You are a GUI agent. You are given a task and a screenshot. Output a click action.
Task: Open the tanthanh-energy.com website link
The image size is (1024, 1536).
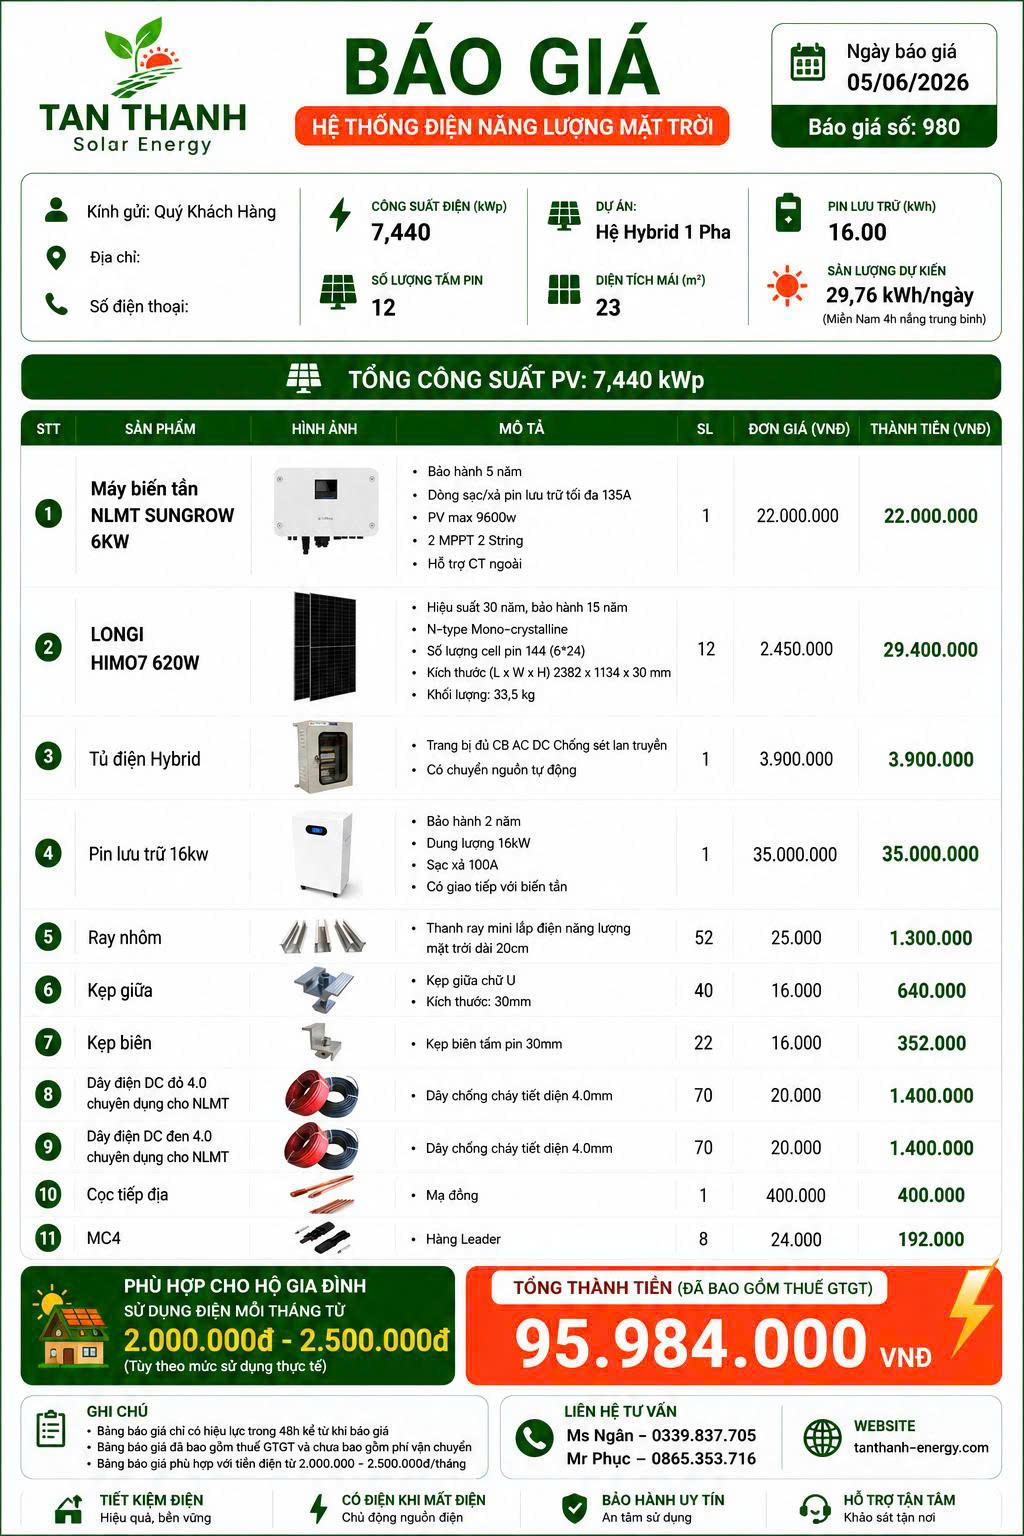[921, 1447]
